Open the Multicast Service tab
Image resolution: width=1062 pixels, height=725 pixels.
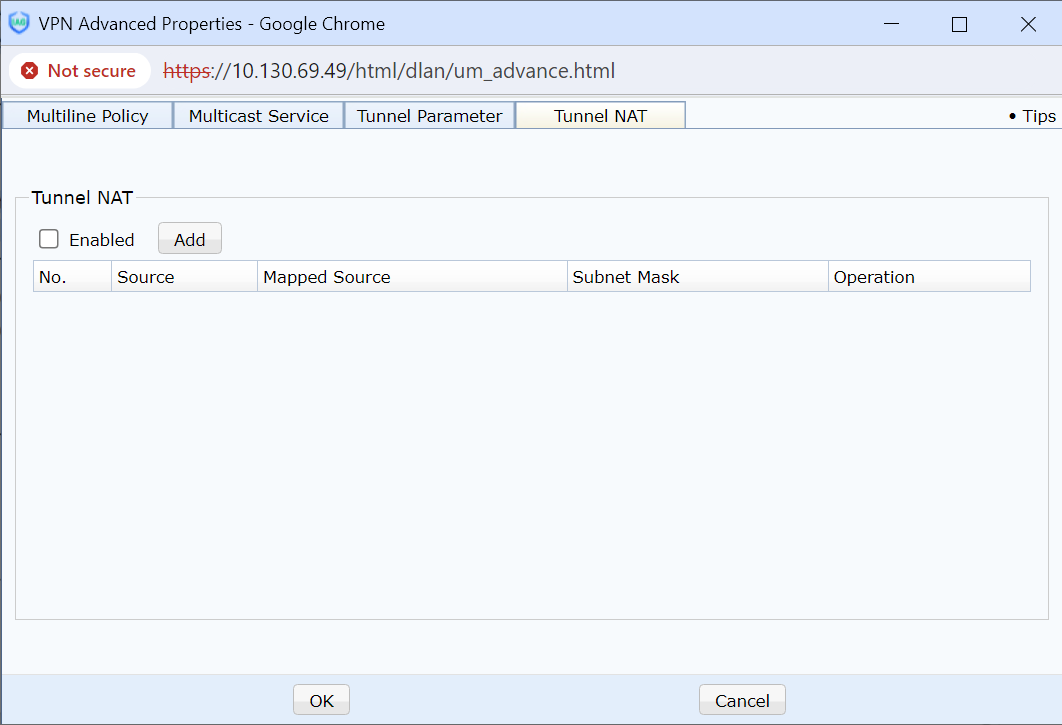coord(258,116)
